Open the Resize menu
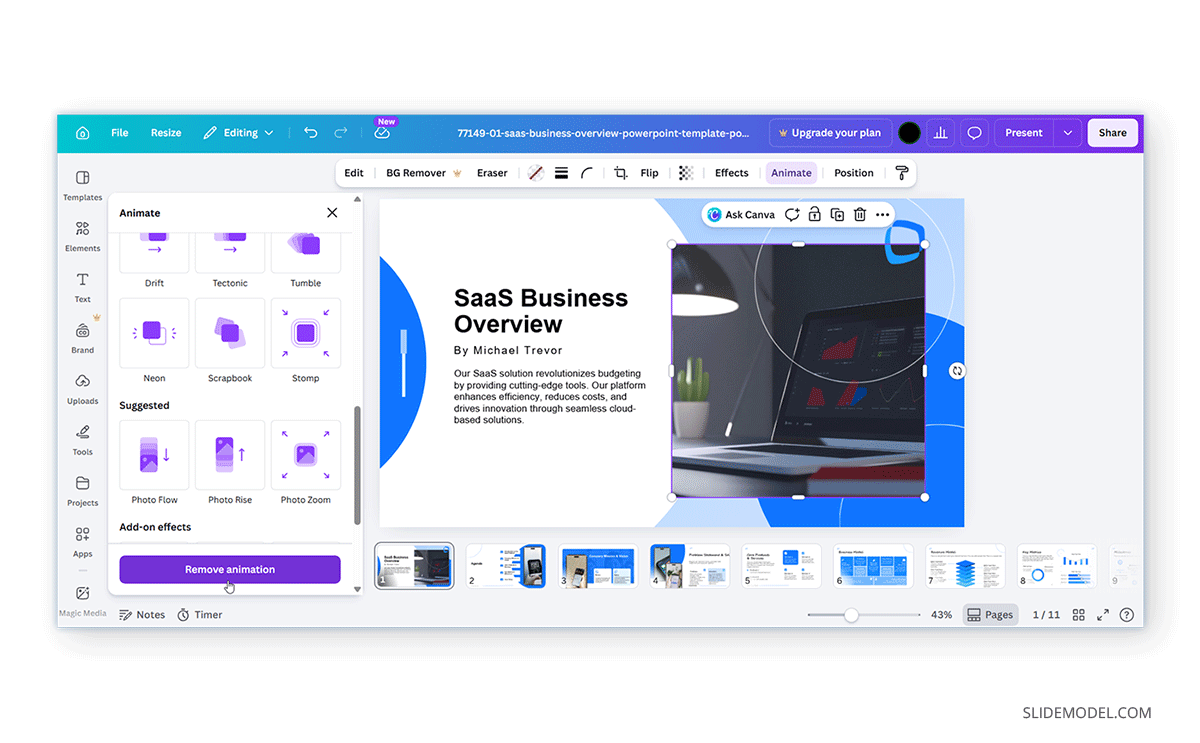The width and height of the screenshot is (1200, 743). pyautogui.click(x=166, y=133)
